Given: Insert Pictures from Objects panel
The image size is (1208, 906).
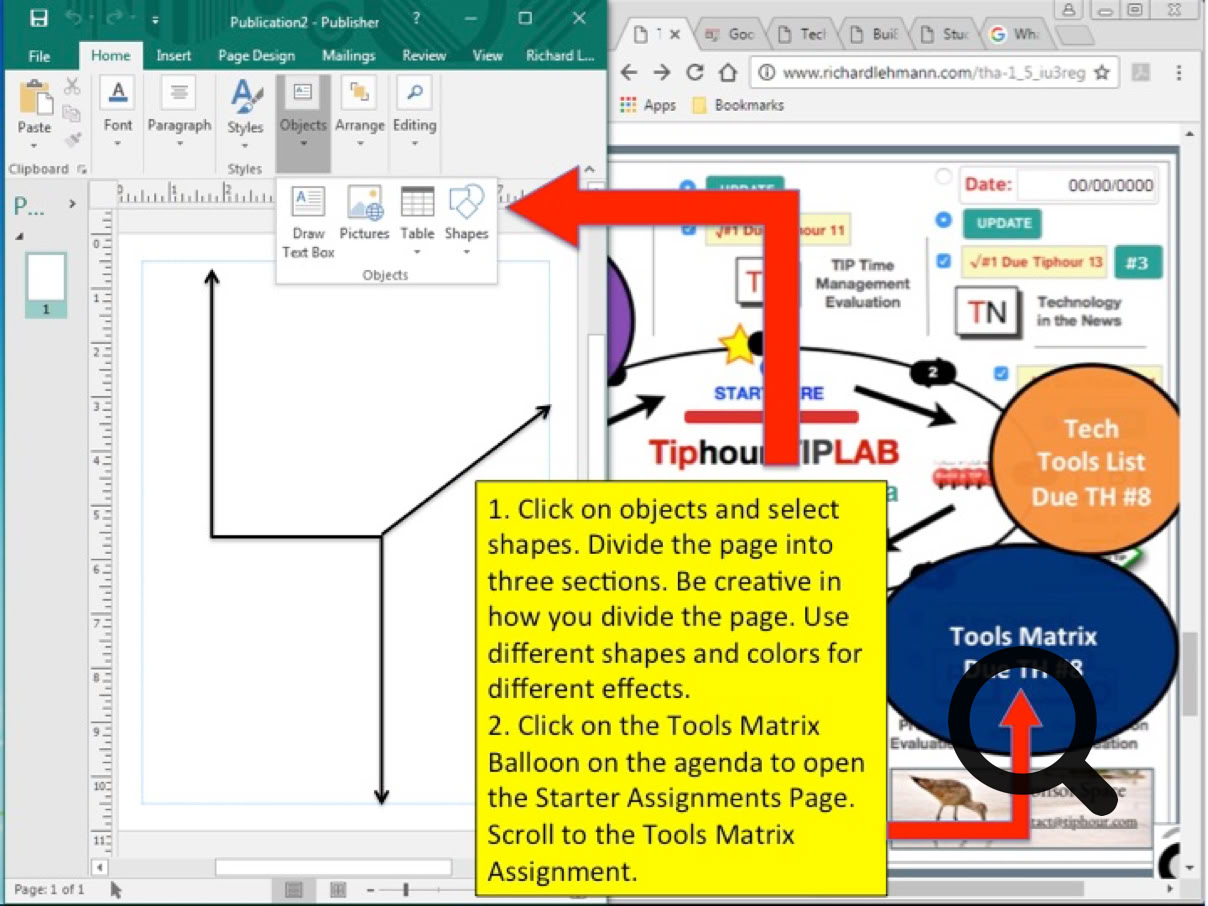Looking at the screenshot, I should click(x=364, y=215).
